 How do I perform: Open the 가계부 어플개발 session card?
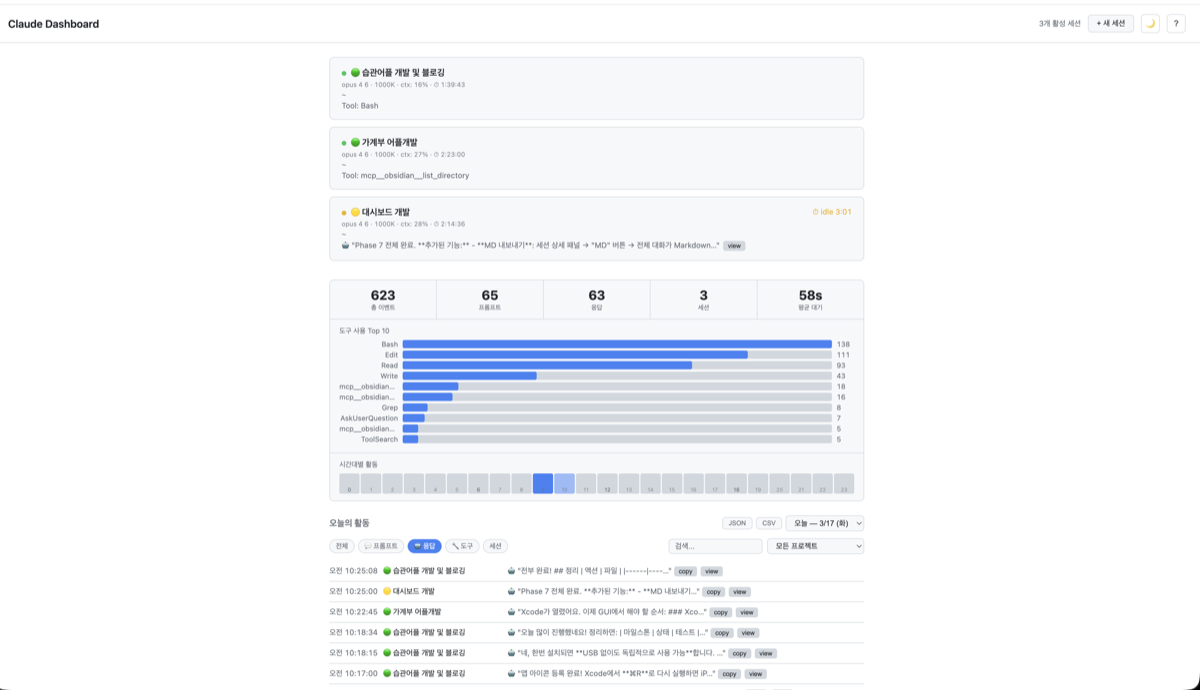(x=596, y=158)
